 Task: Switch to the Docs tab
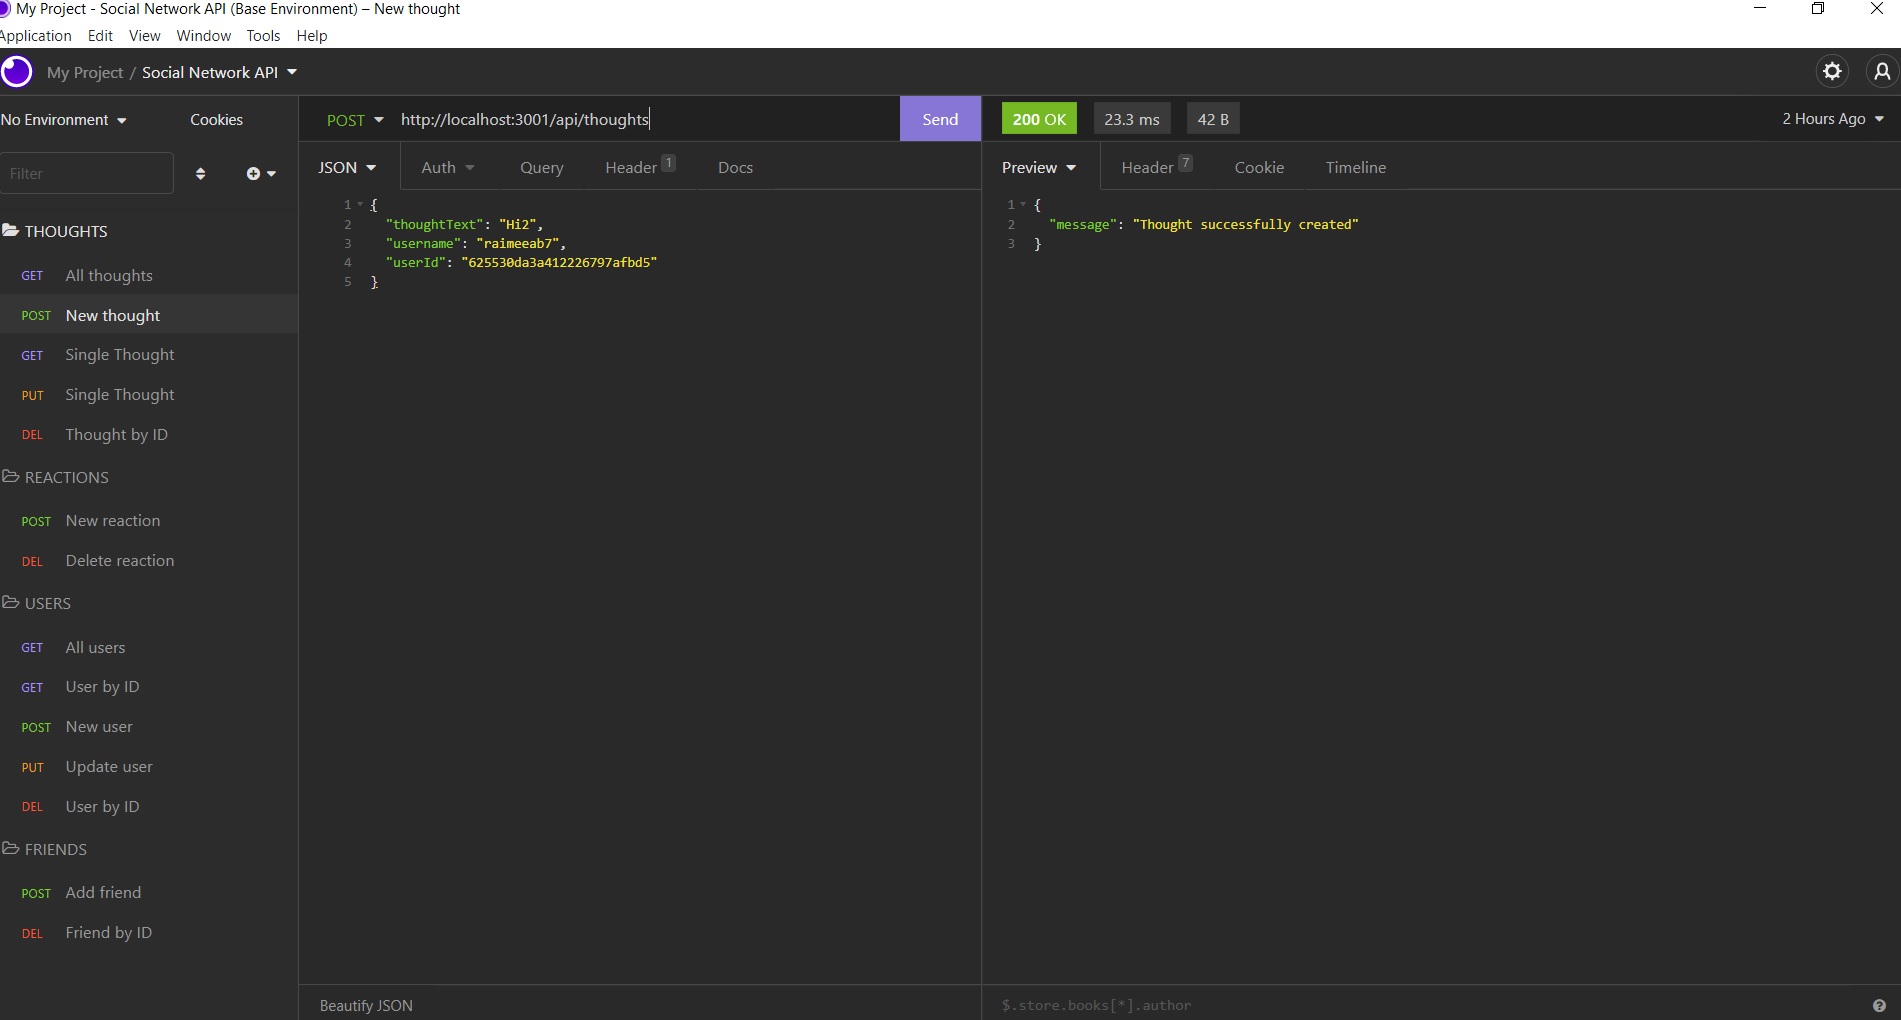[x=735, y=168]
